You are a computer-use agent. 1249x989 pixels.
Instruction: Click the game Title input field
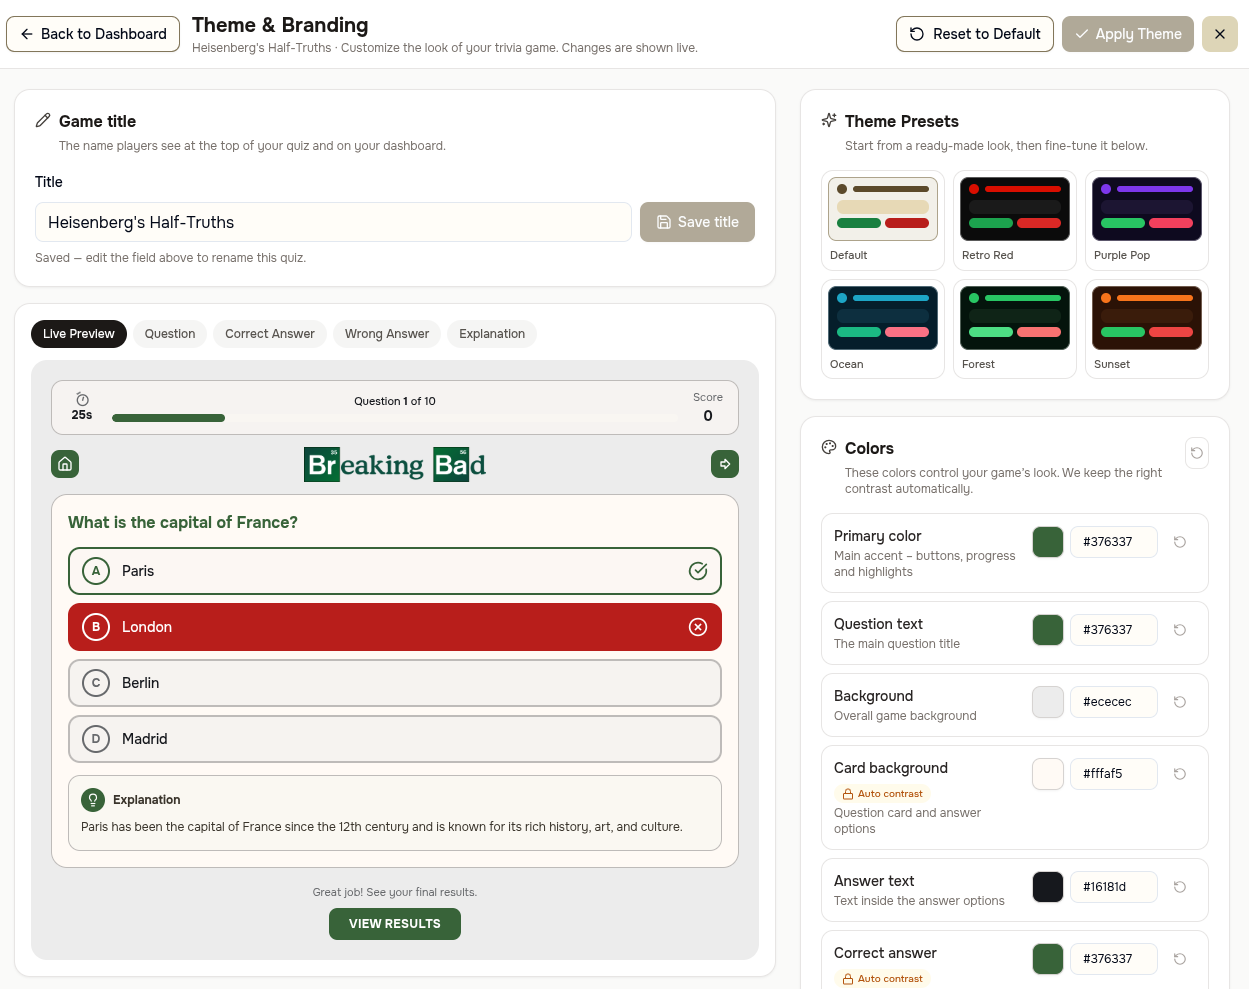[333, 222]
